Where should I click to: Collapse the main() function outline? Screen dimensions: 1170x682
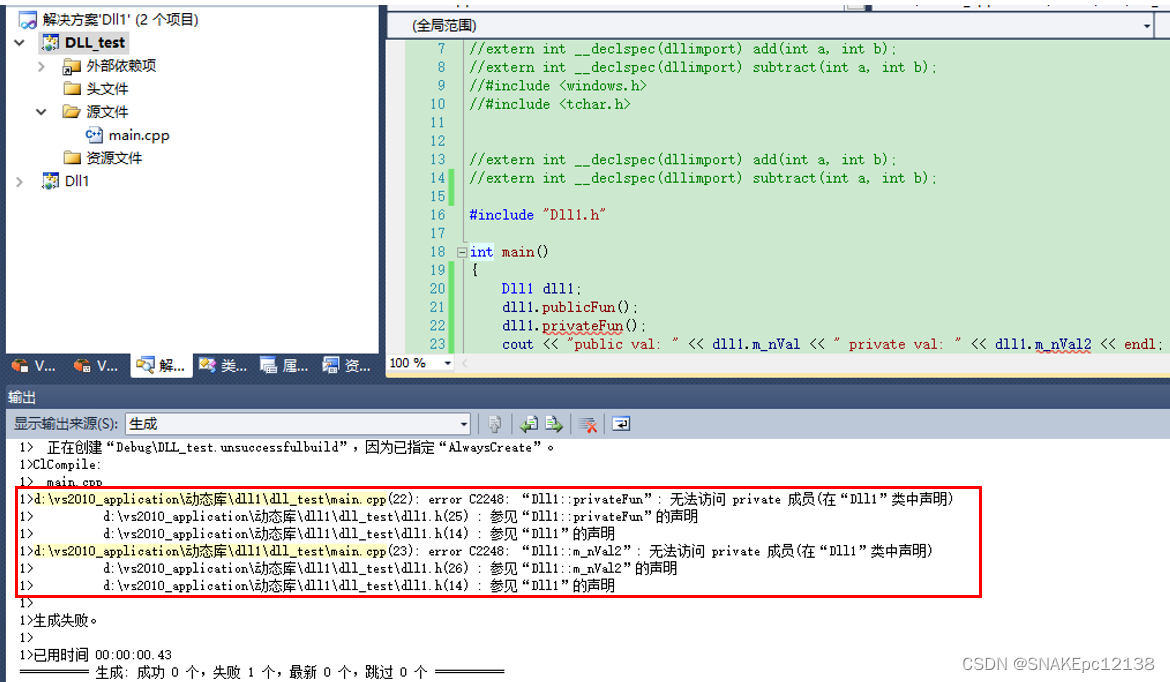[462, 252]
